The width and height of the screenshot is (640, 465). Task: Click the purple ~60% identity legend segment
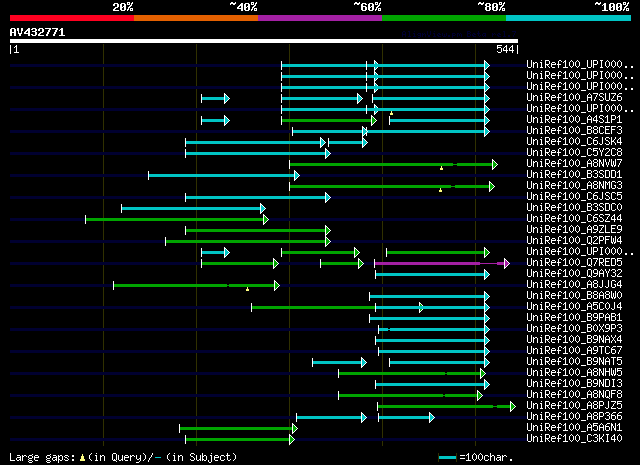pyautogui.click(x=320, y=18)
